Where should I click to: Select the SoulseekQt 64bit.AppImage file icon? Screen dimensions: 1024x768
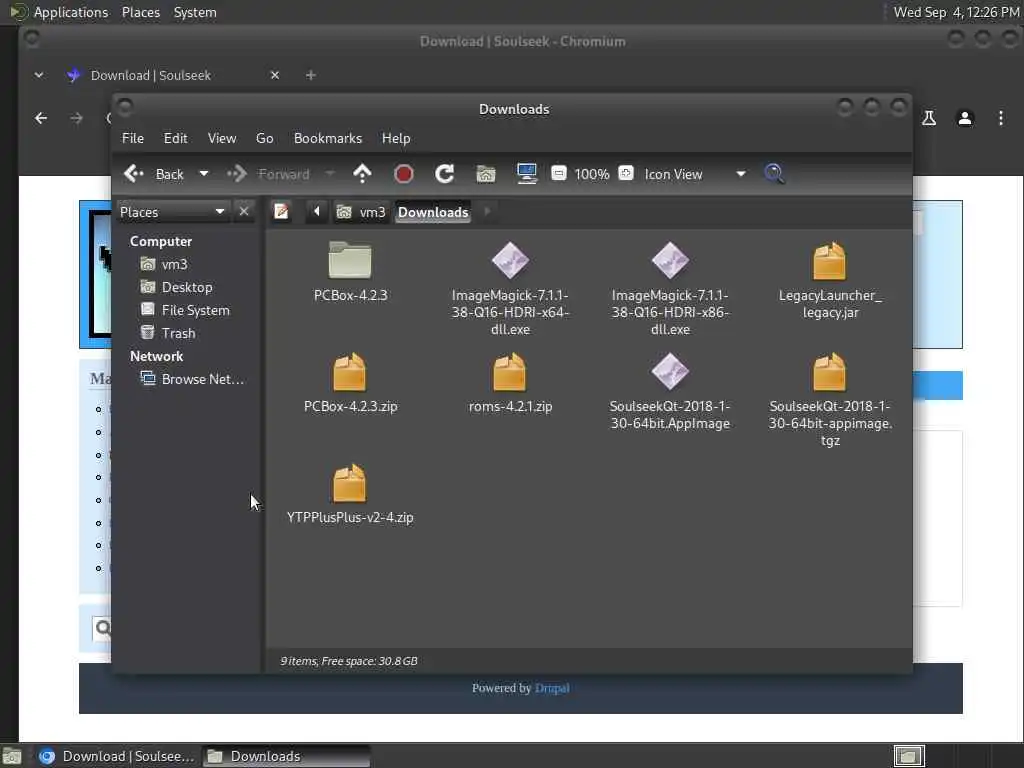point(670,372)
